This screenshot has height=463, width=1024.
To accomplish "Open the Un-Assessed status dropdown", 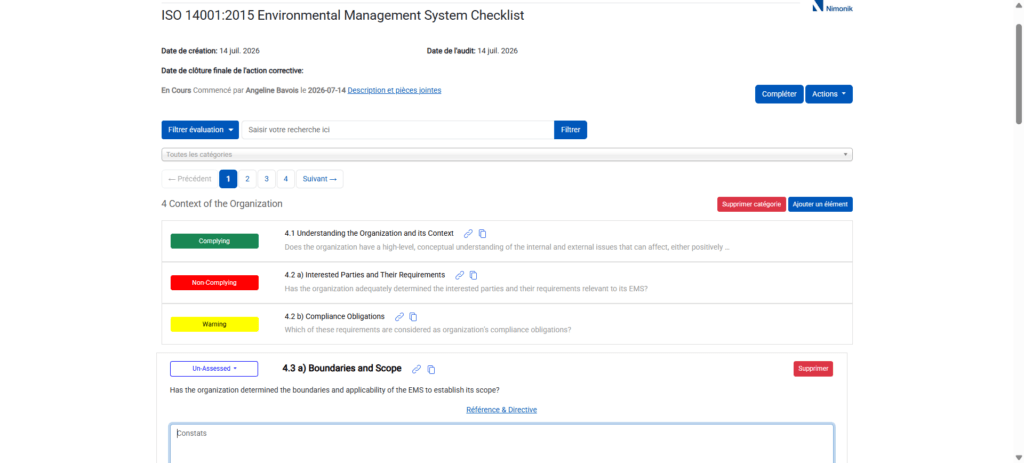I will tap(214, 369).
